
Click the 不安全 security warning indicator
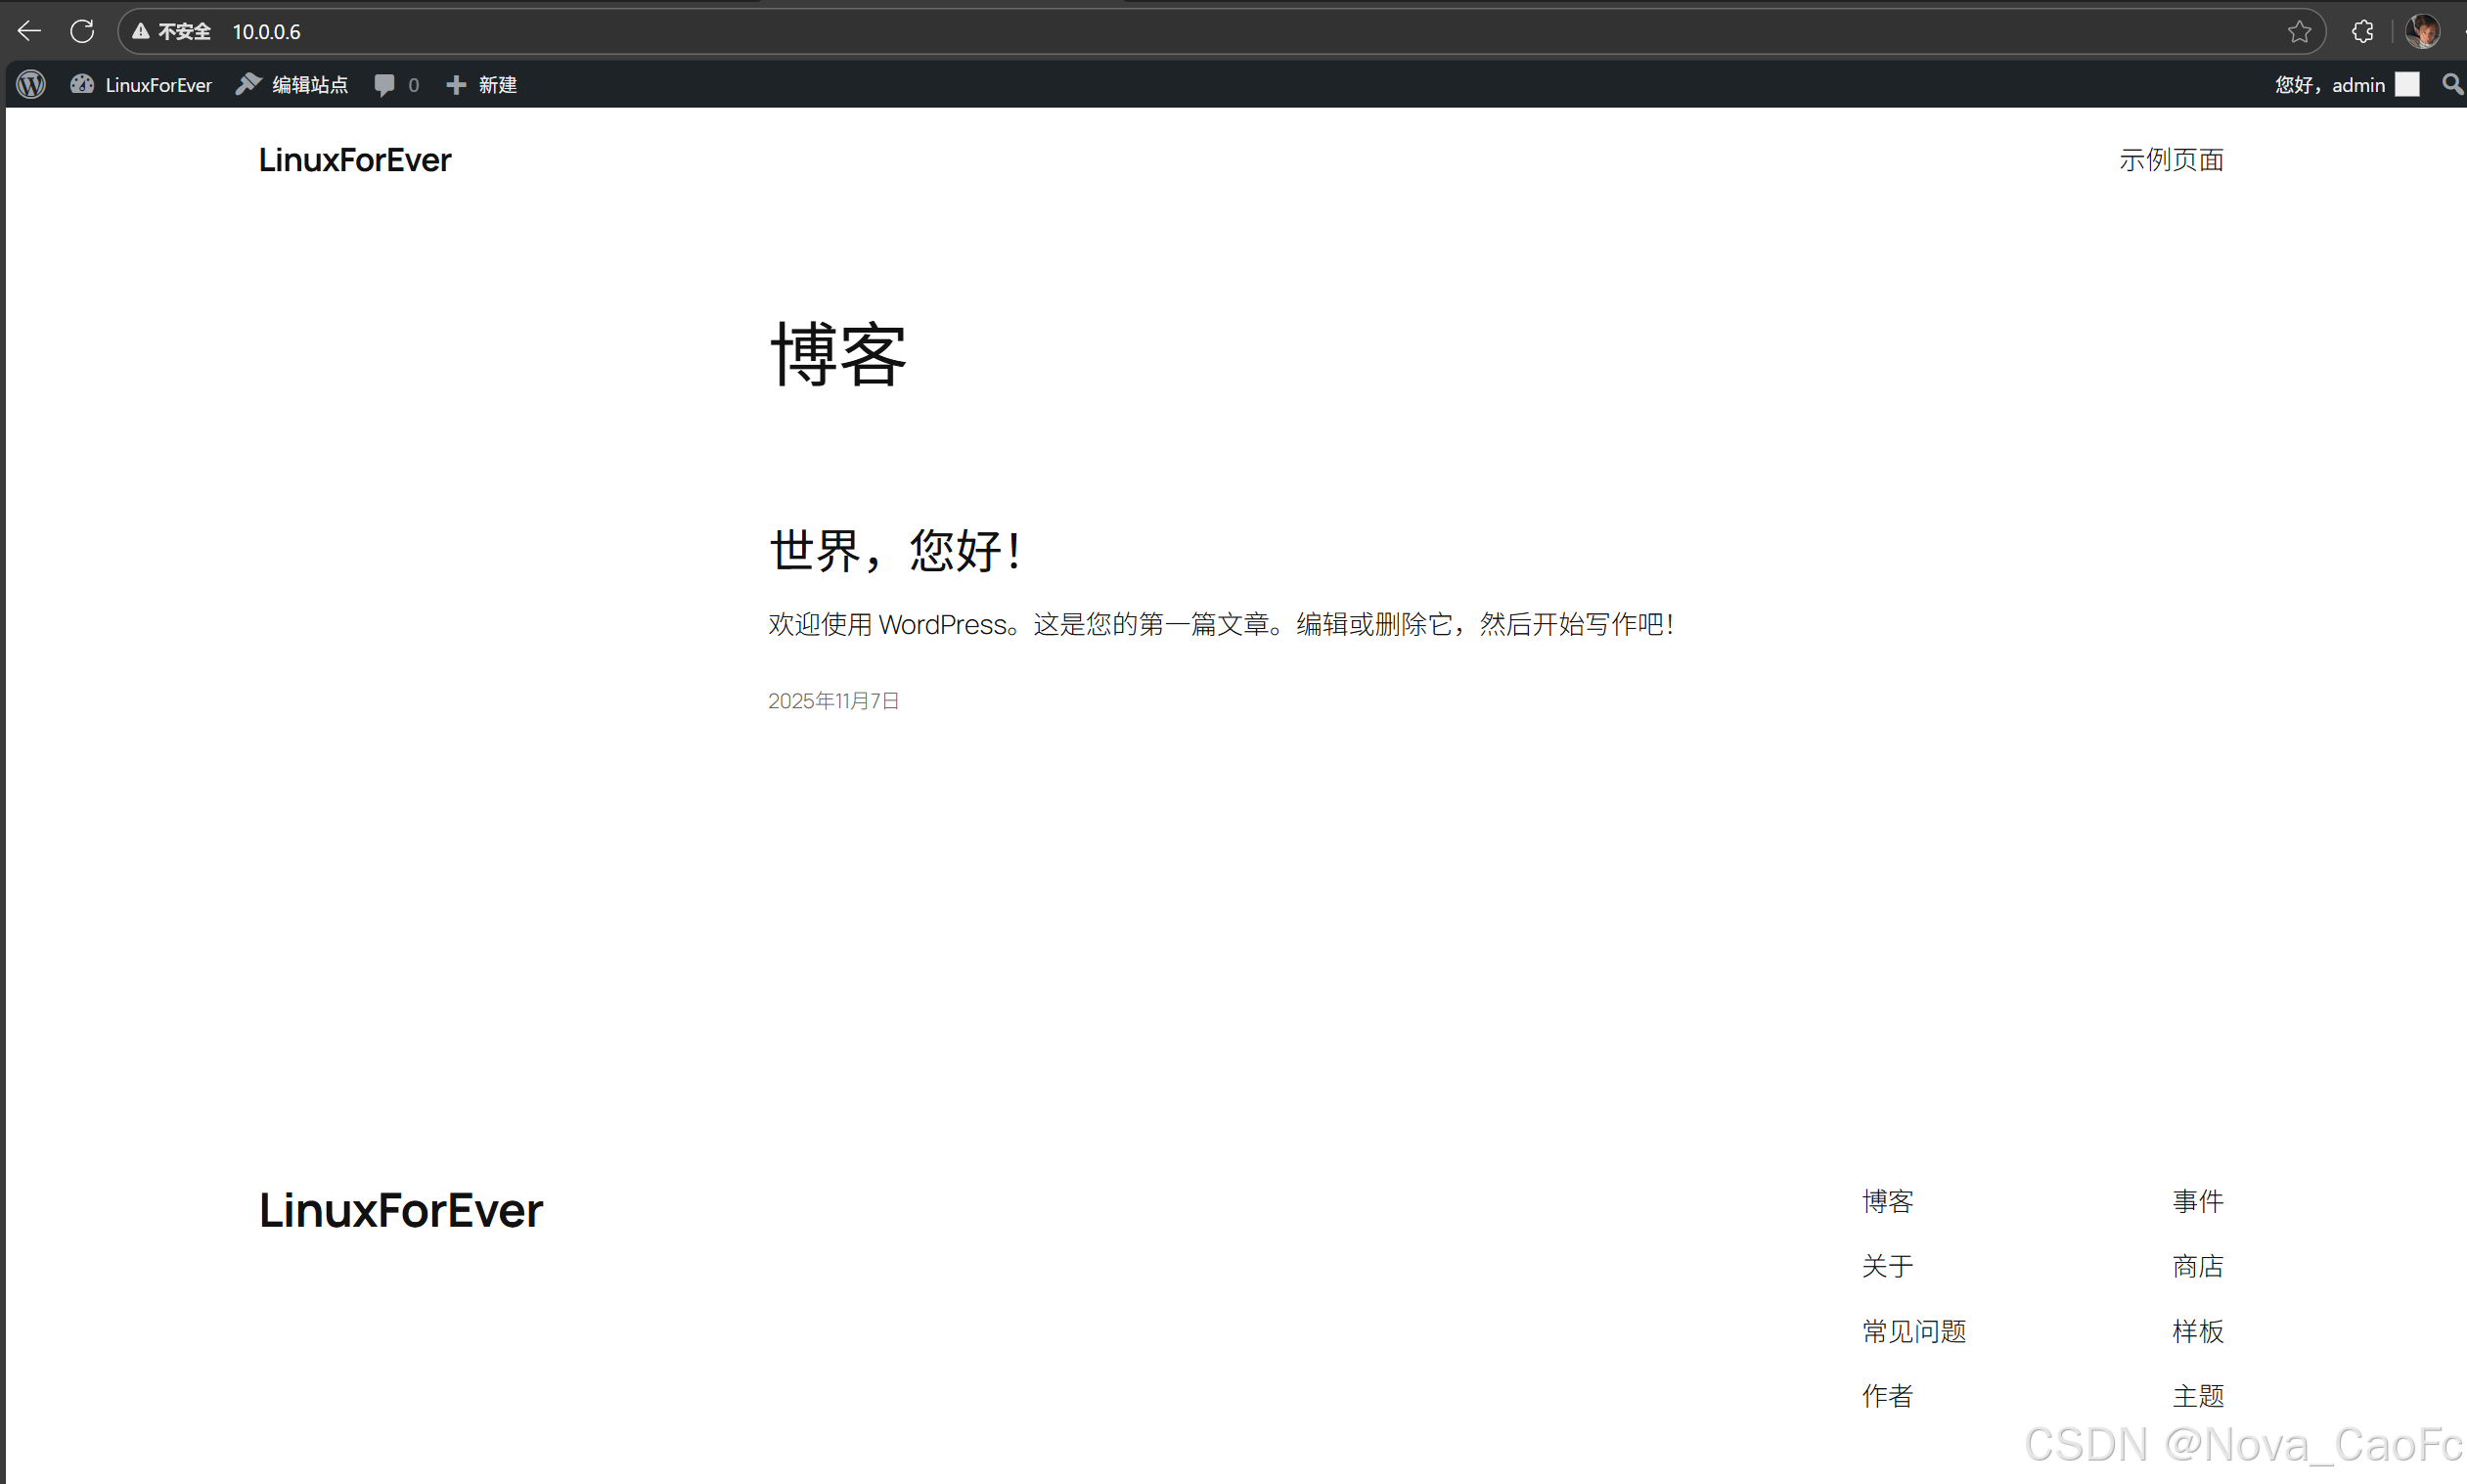pos(172,32)
